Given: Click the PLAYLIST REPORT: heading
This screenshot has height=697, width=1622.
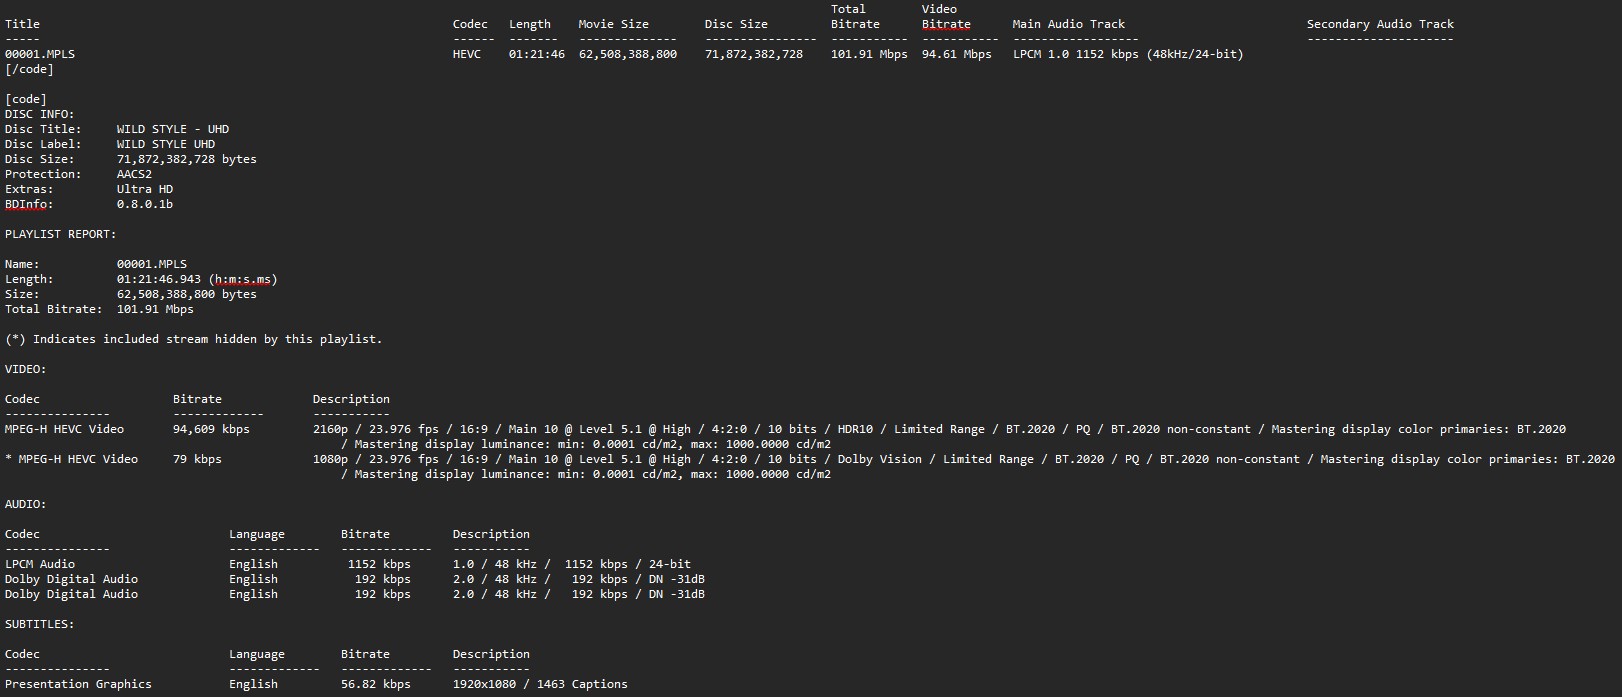Looking at the screenshot, I should pyautogui.click(x=60, y=234).
